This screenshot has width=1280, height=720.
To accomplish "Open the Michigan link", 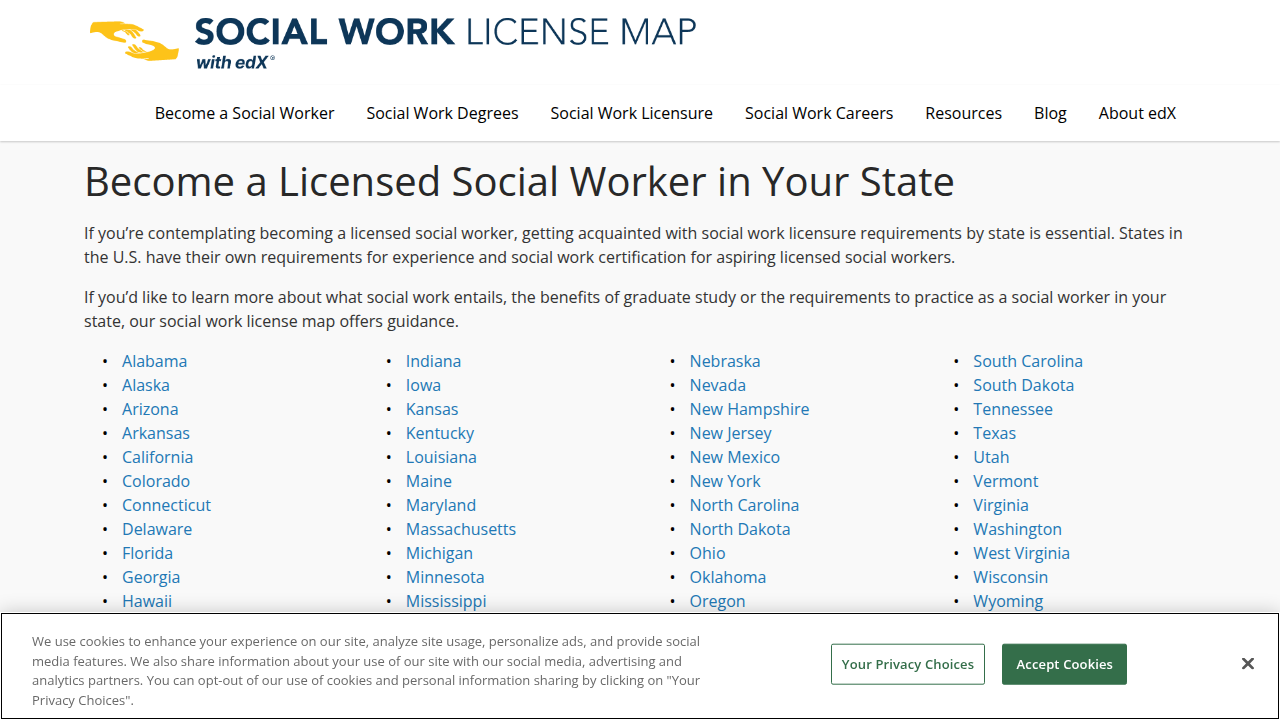I will (x=439, y=553).
